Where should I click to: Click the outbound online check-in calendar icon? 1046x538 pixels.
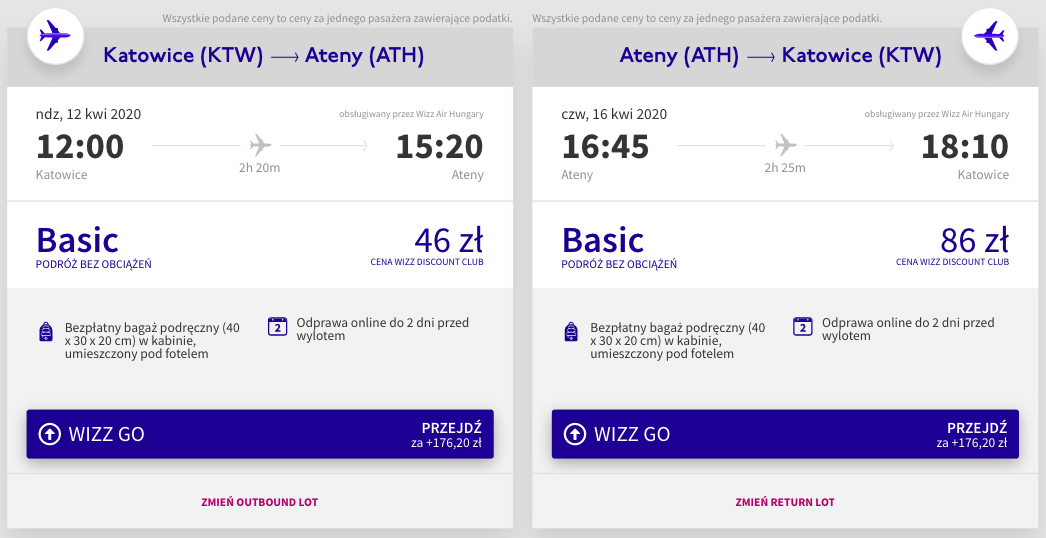click(277, 326)
